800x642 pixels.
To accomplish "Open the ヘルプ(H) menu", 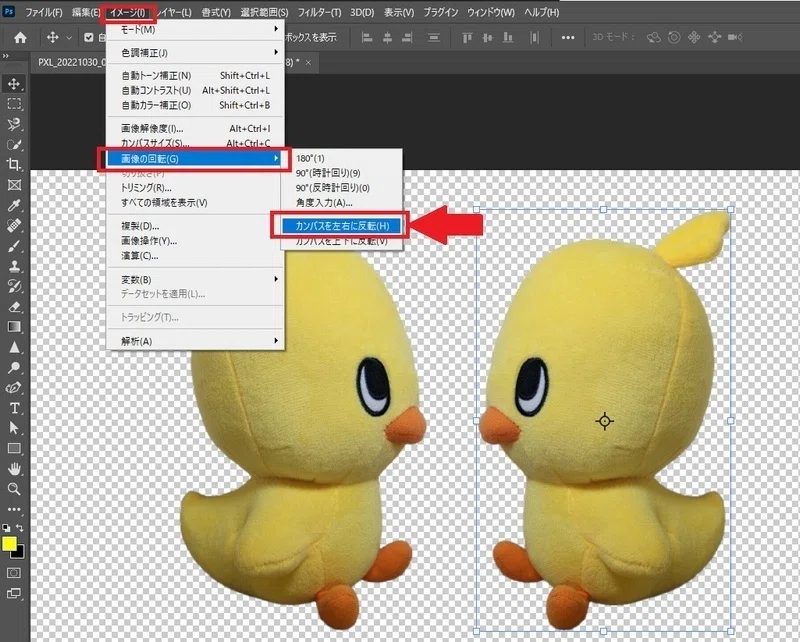I will [x=542, y=12].
